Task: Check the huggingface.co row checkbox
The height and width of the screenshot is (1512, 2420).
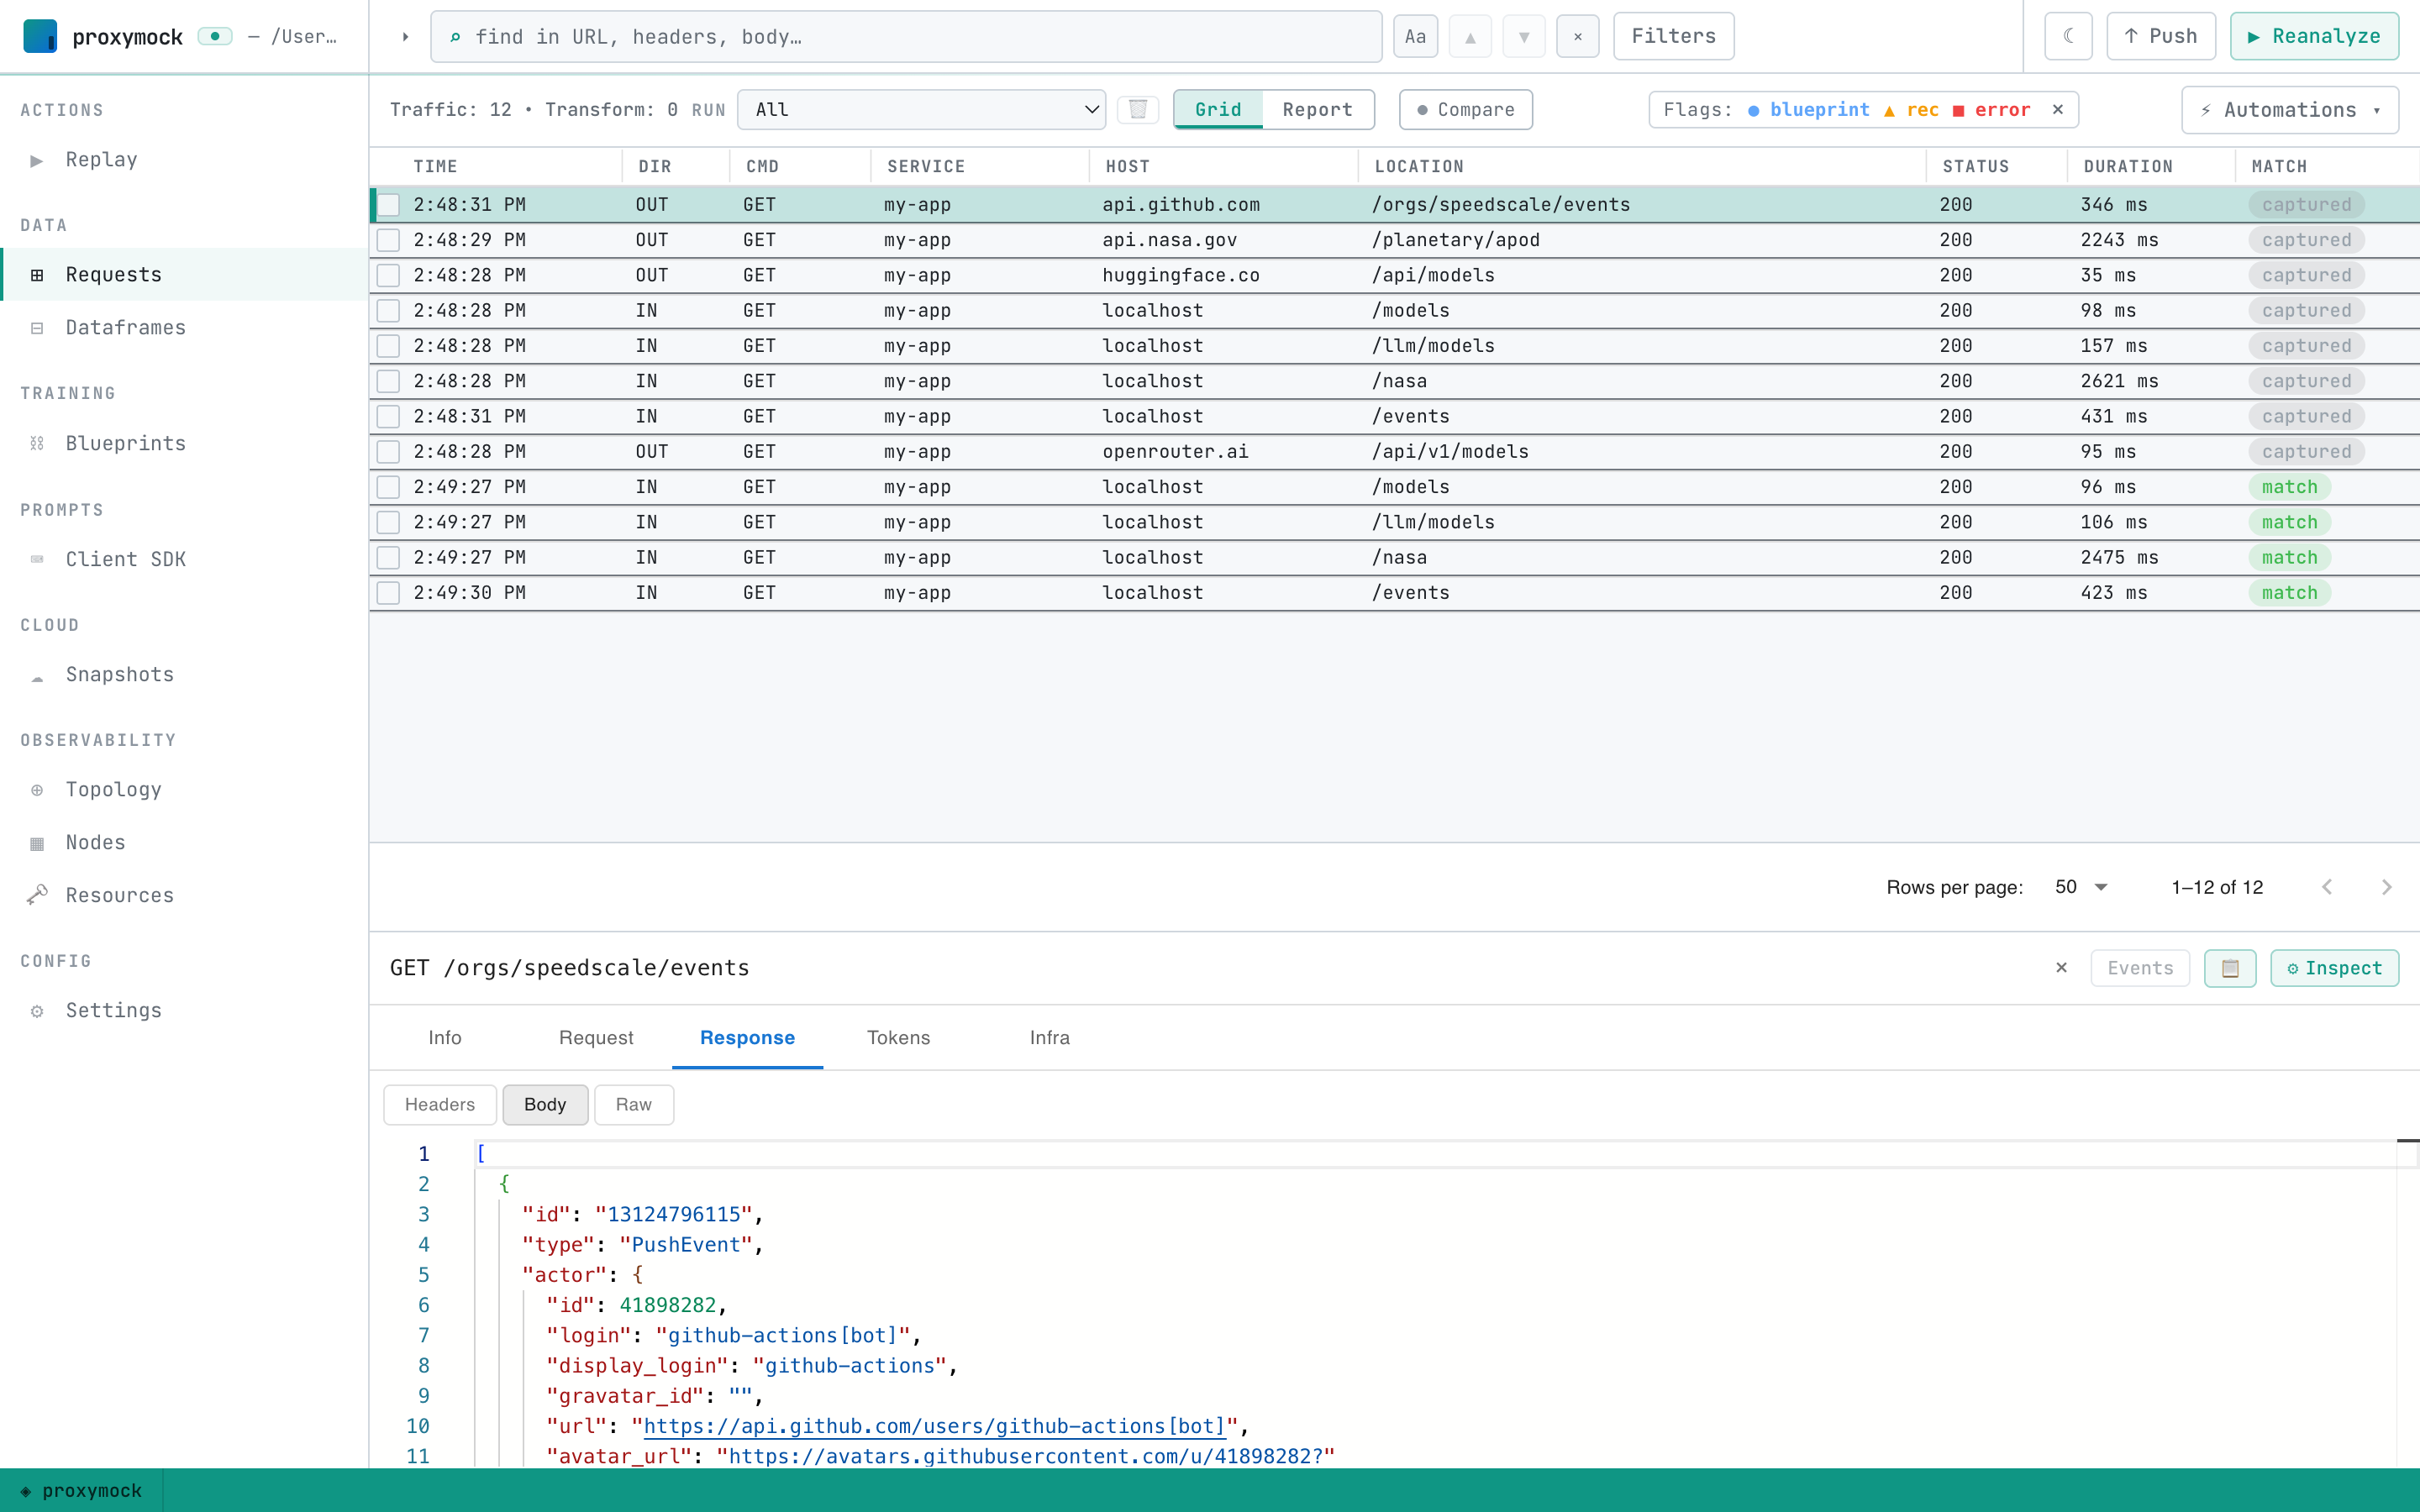Action: [x=389, y=275]
